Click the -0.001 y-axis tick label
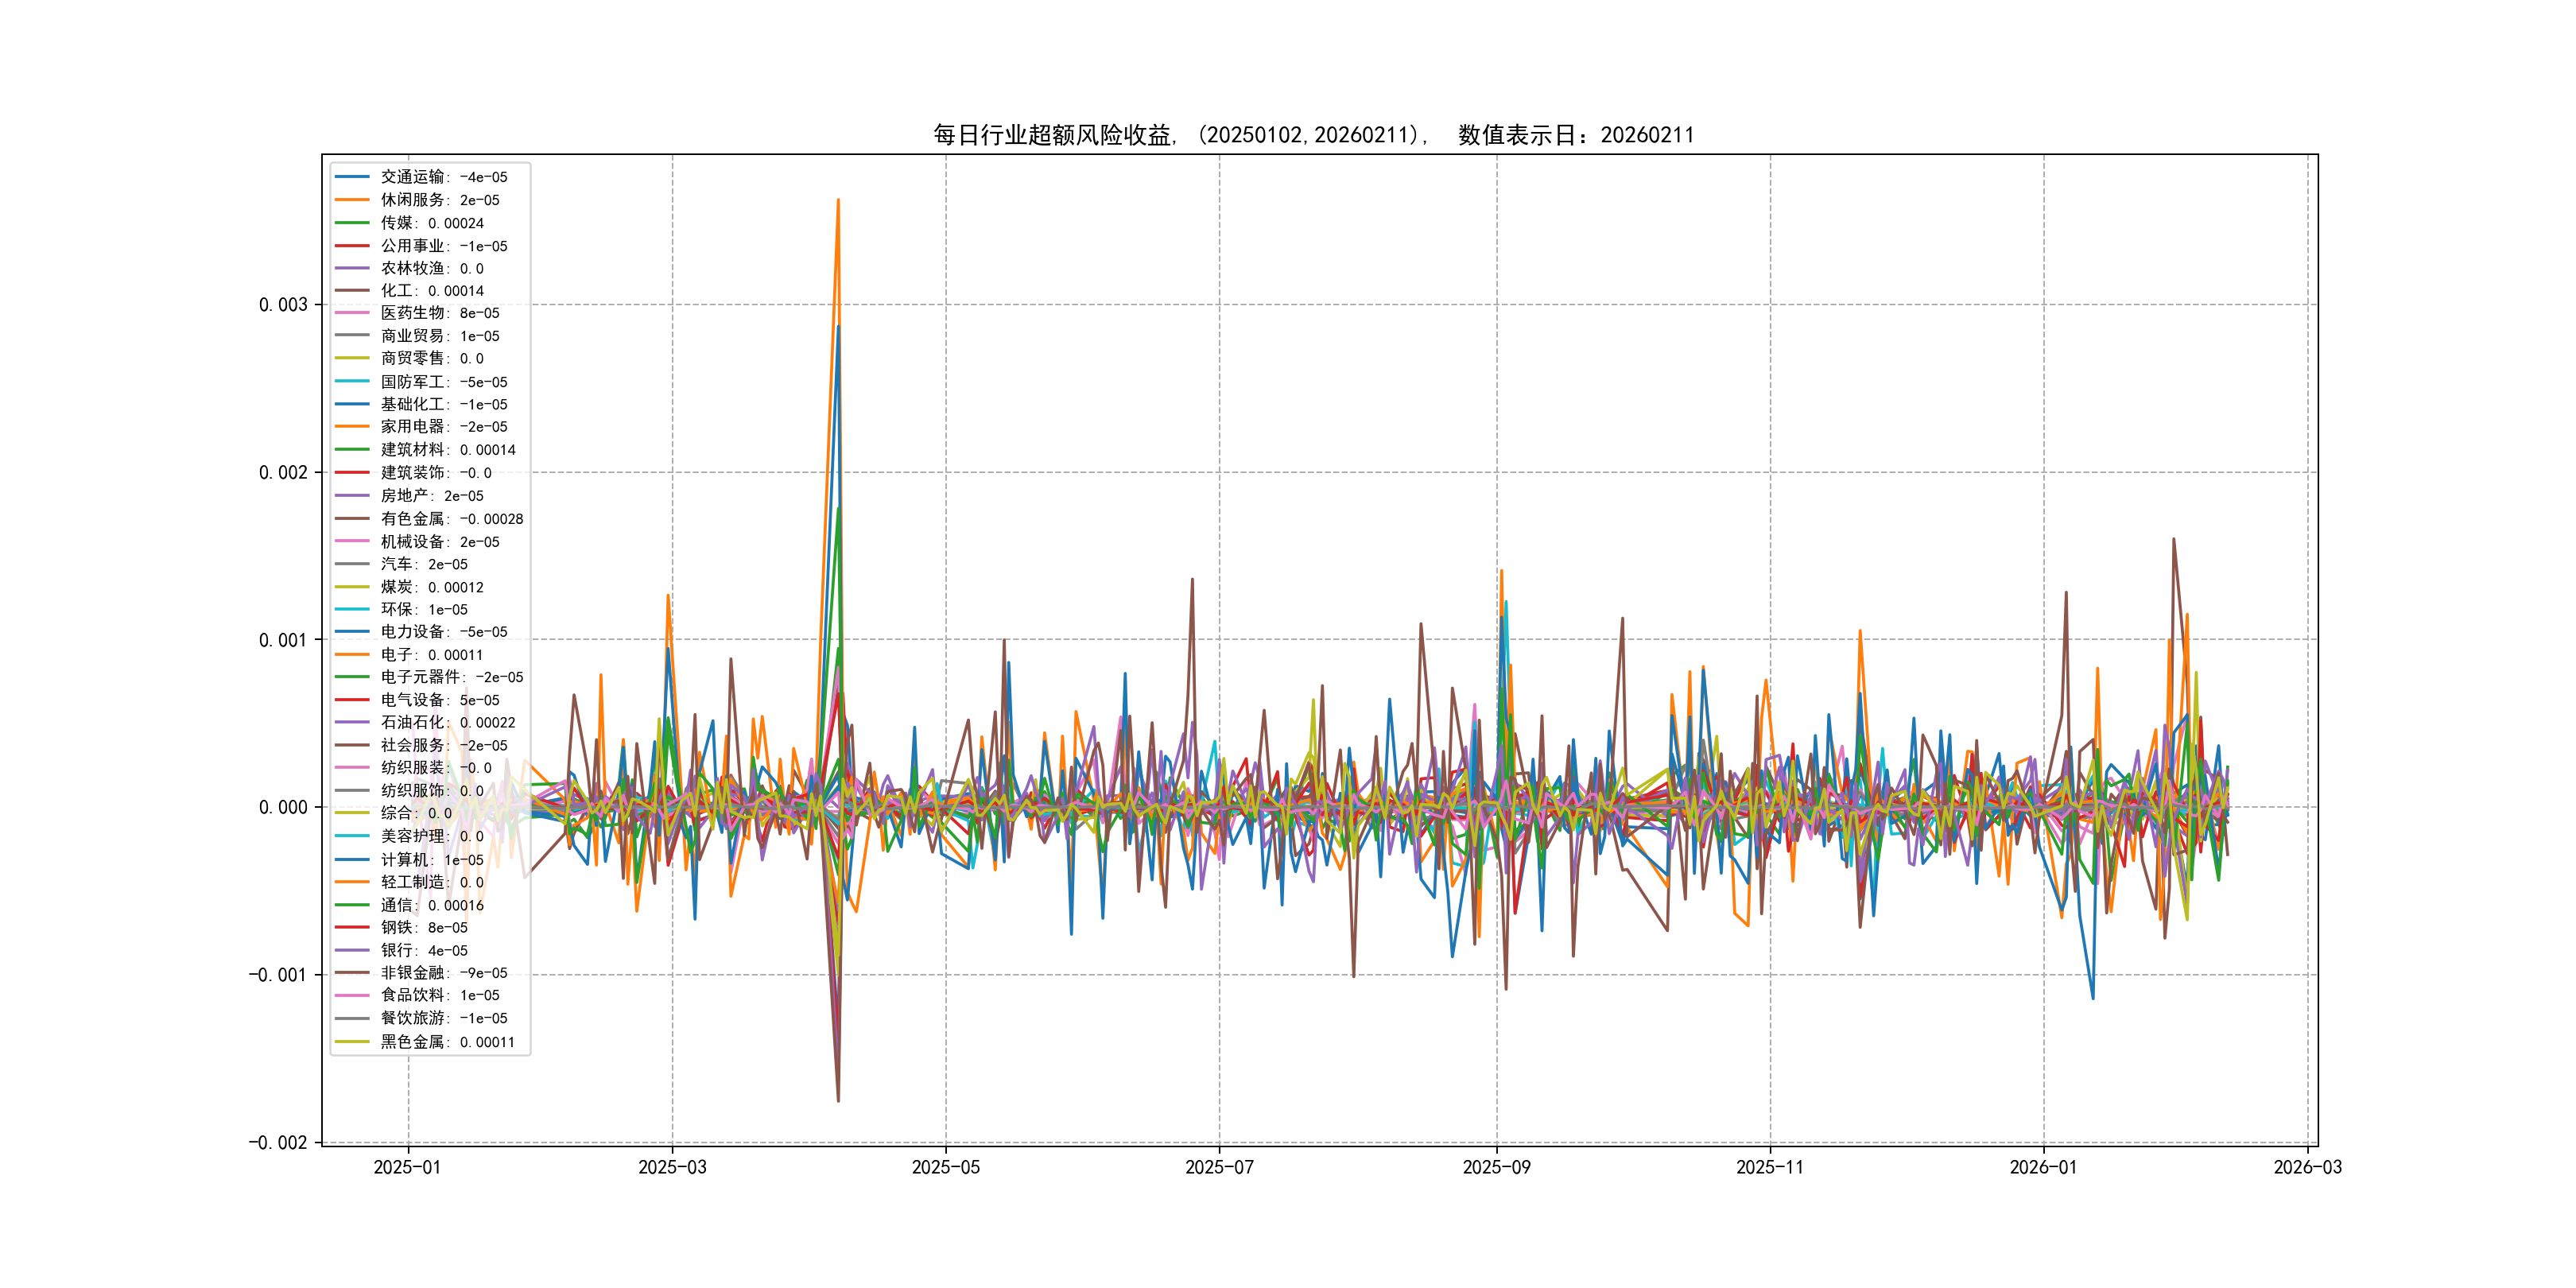 coord(278,975)
